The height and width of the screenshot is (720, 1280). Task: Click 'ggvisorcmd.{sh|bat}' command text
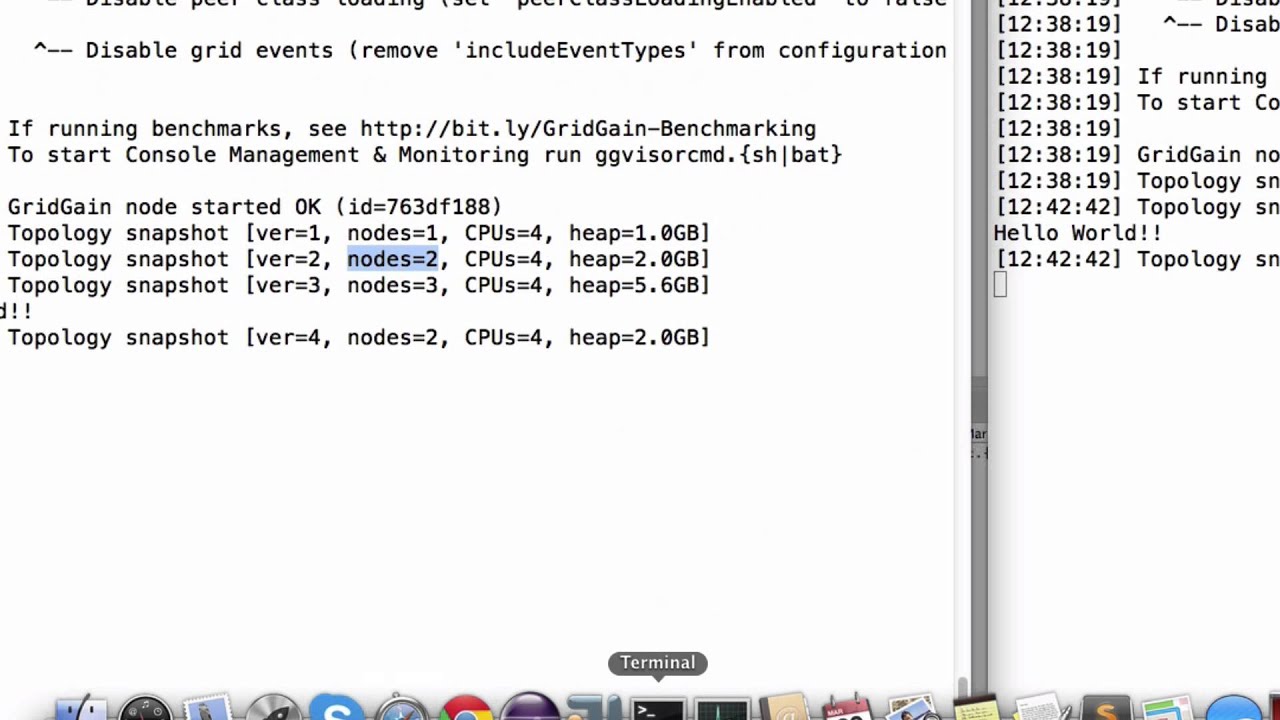[718, 155]
